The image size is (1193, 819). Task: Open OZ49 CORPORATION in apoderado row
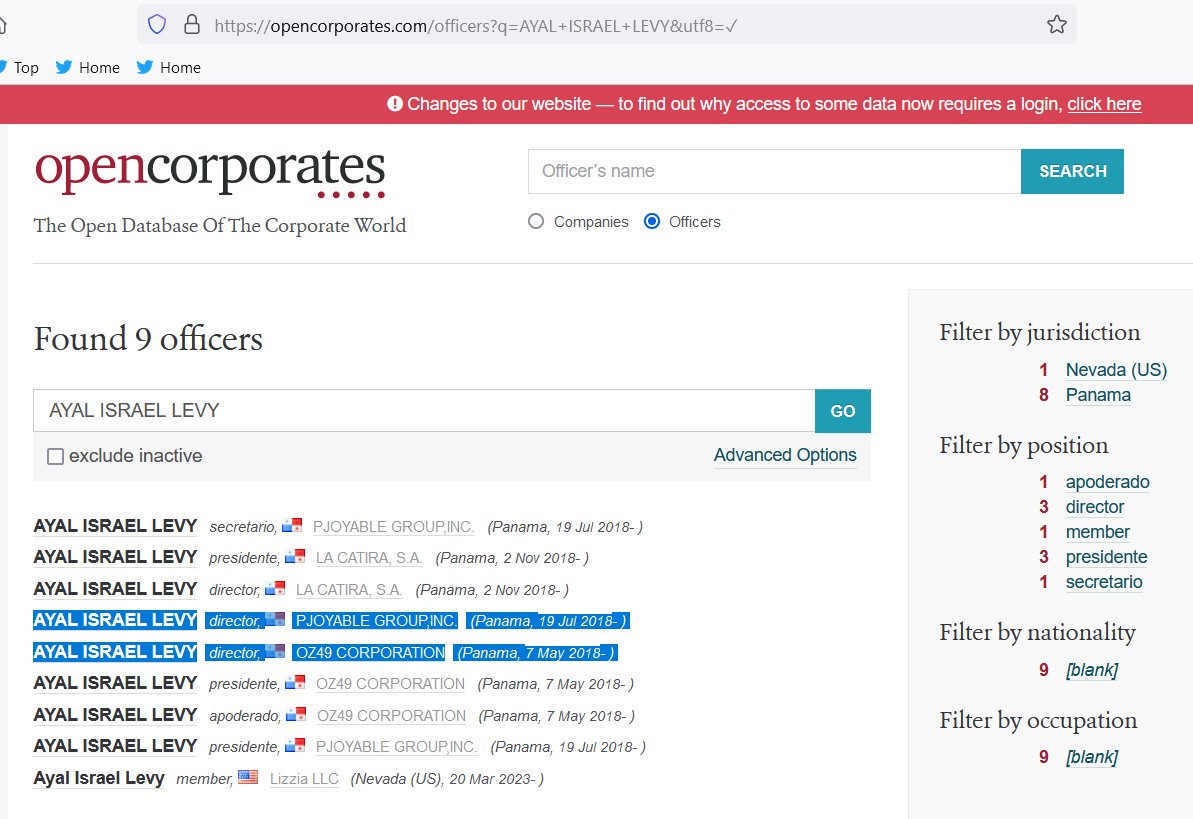391,716
